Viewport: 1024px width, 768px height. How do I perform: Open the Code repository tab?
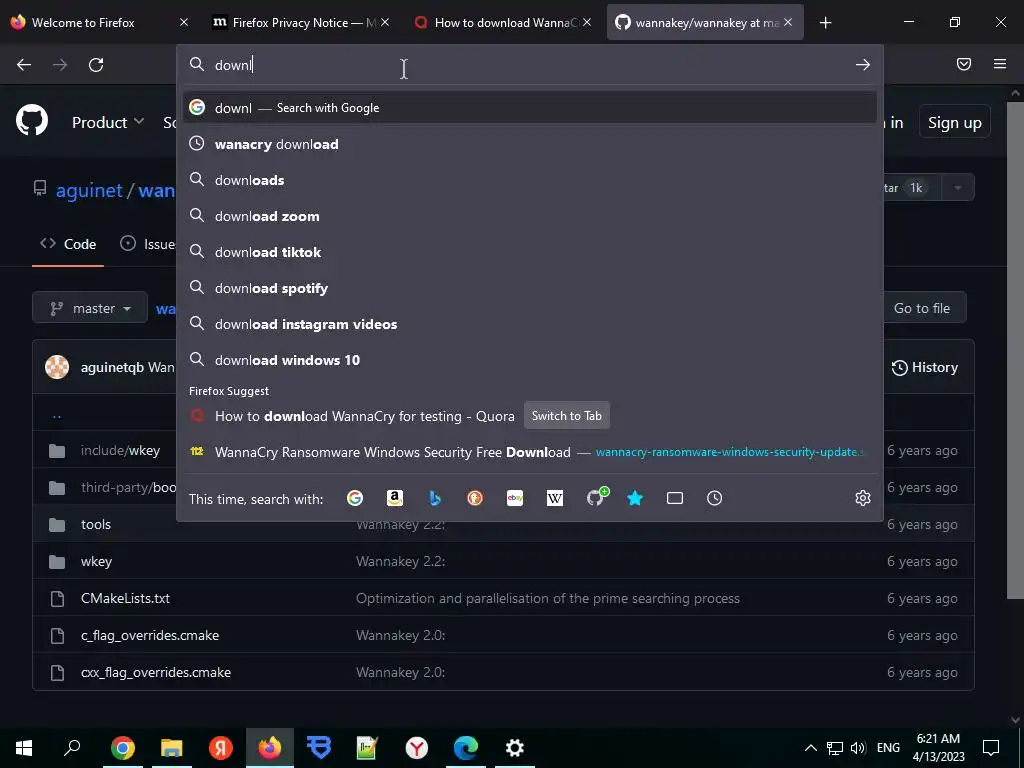[68, 244]
